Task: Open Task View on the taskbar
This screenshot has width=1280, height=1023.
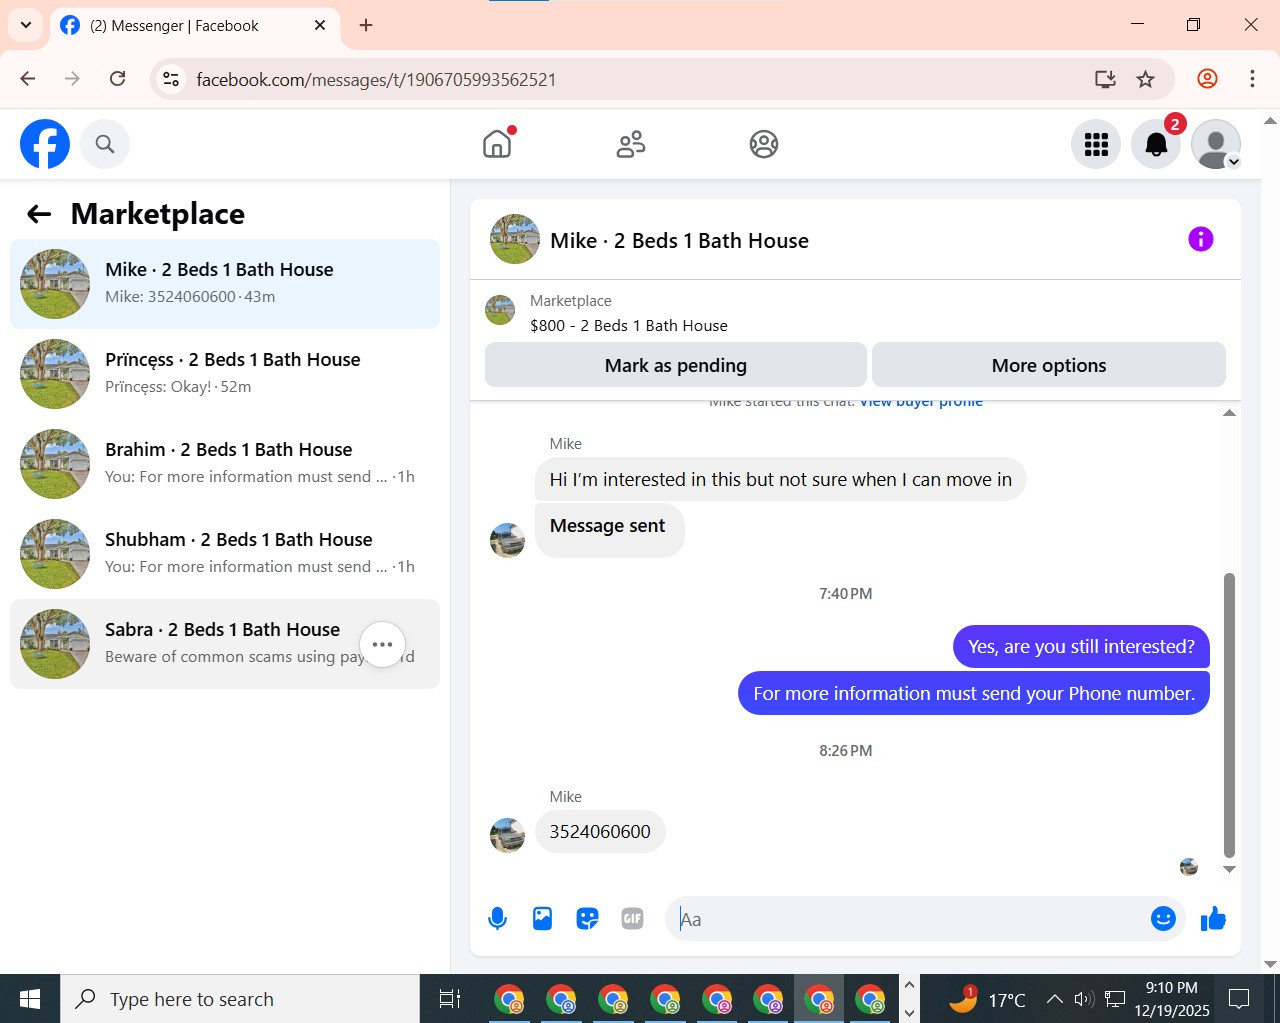Action: (450, 999)
